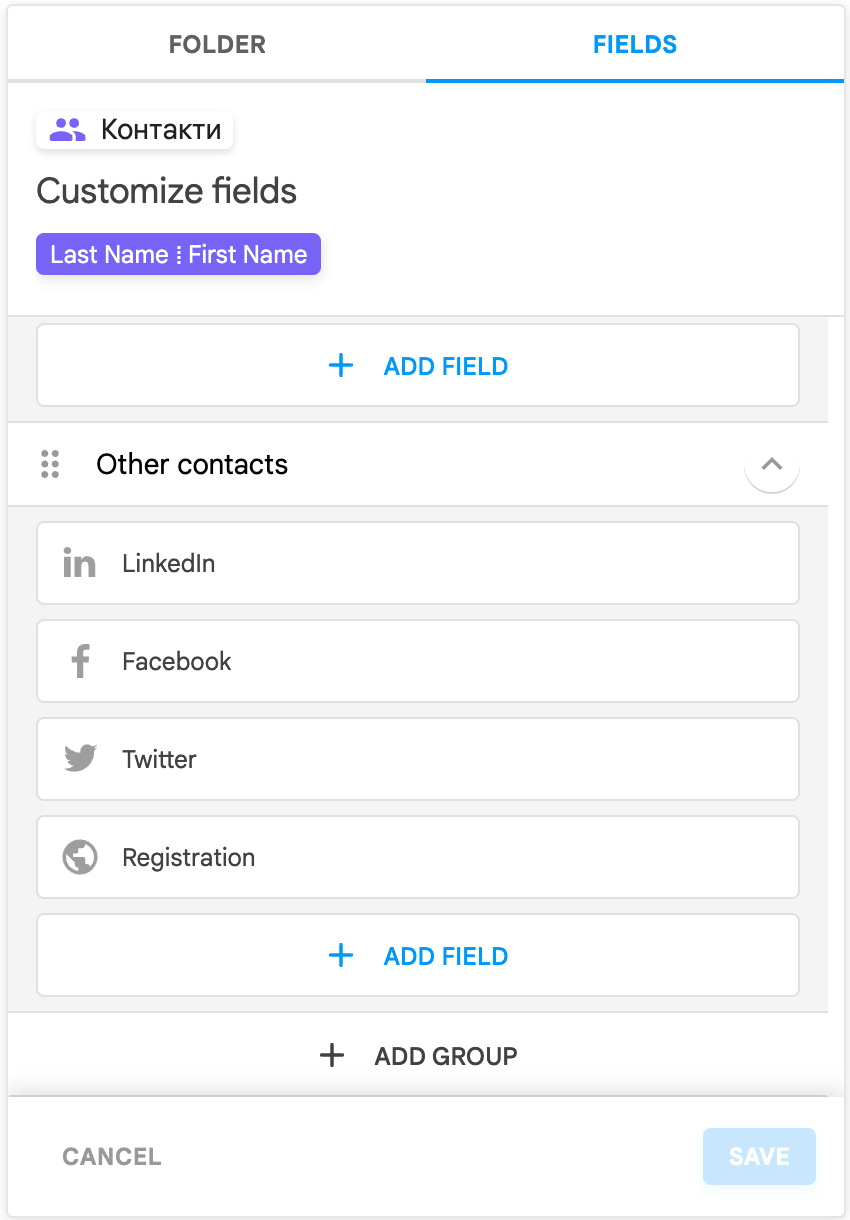Click the contacts people icon on Контакти chip
850x1220 pixels.
(65, 128)
